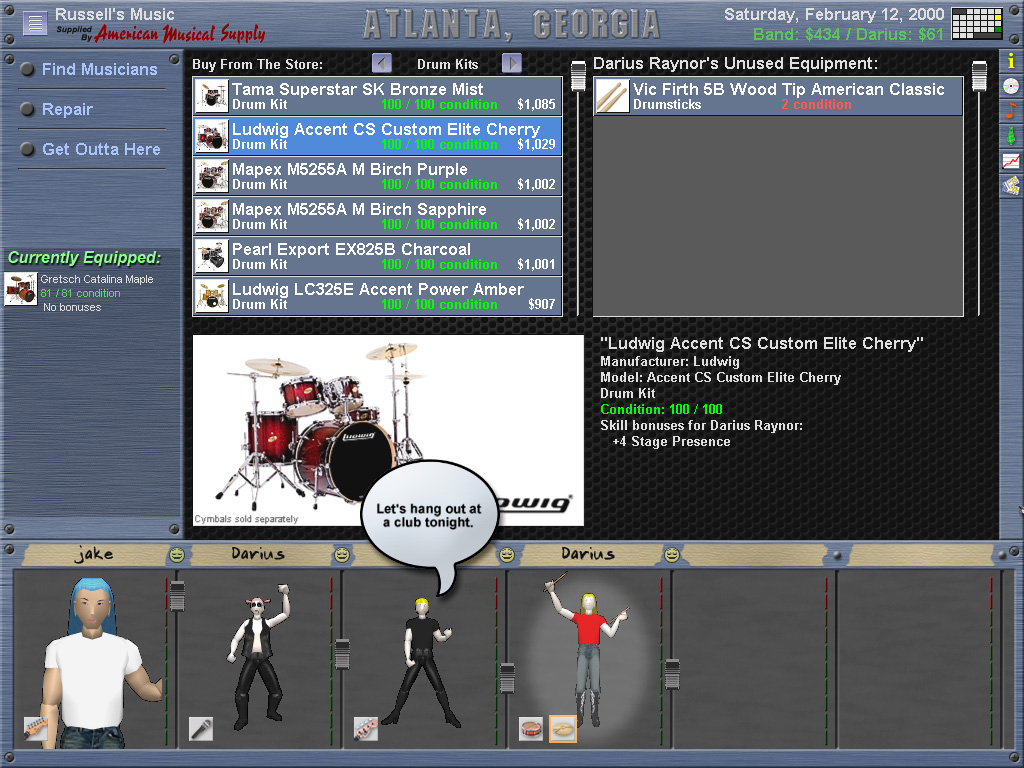
Task: Select the first empty band slot tab
Action: [x=754, y=554]
